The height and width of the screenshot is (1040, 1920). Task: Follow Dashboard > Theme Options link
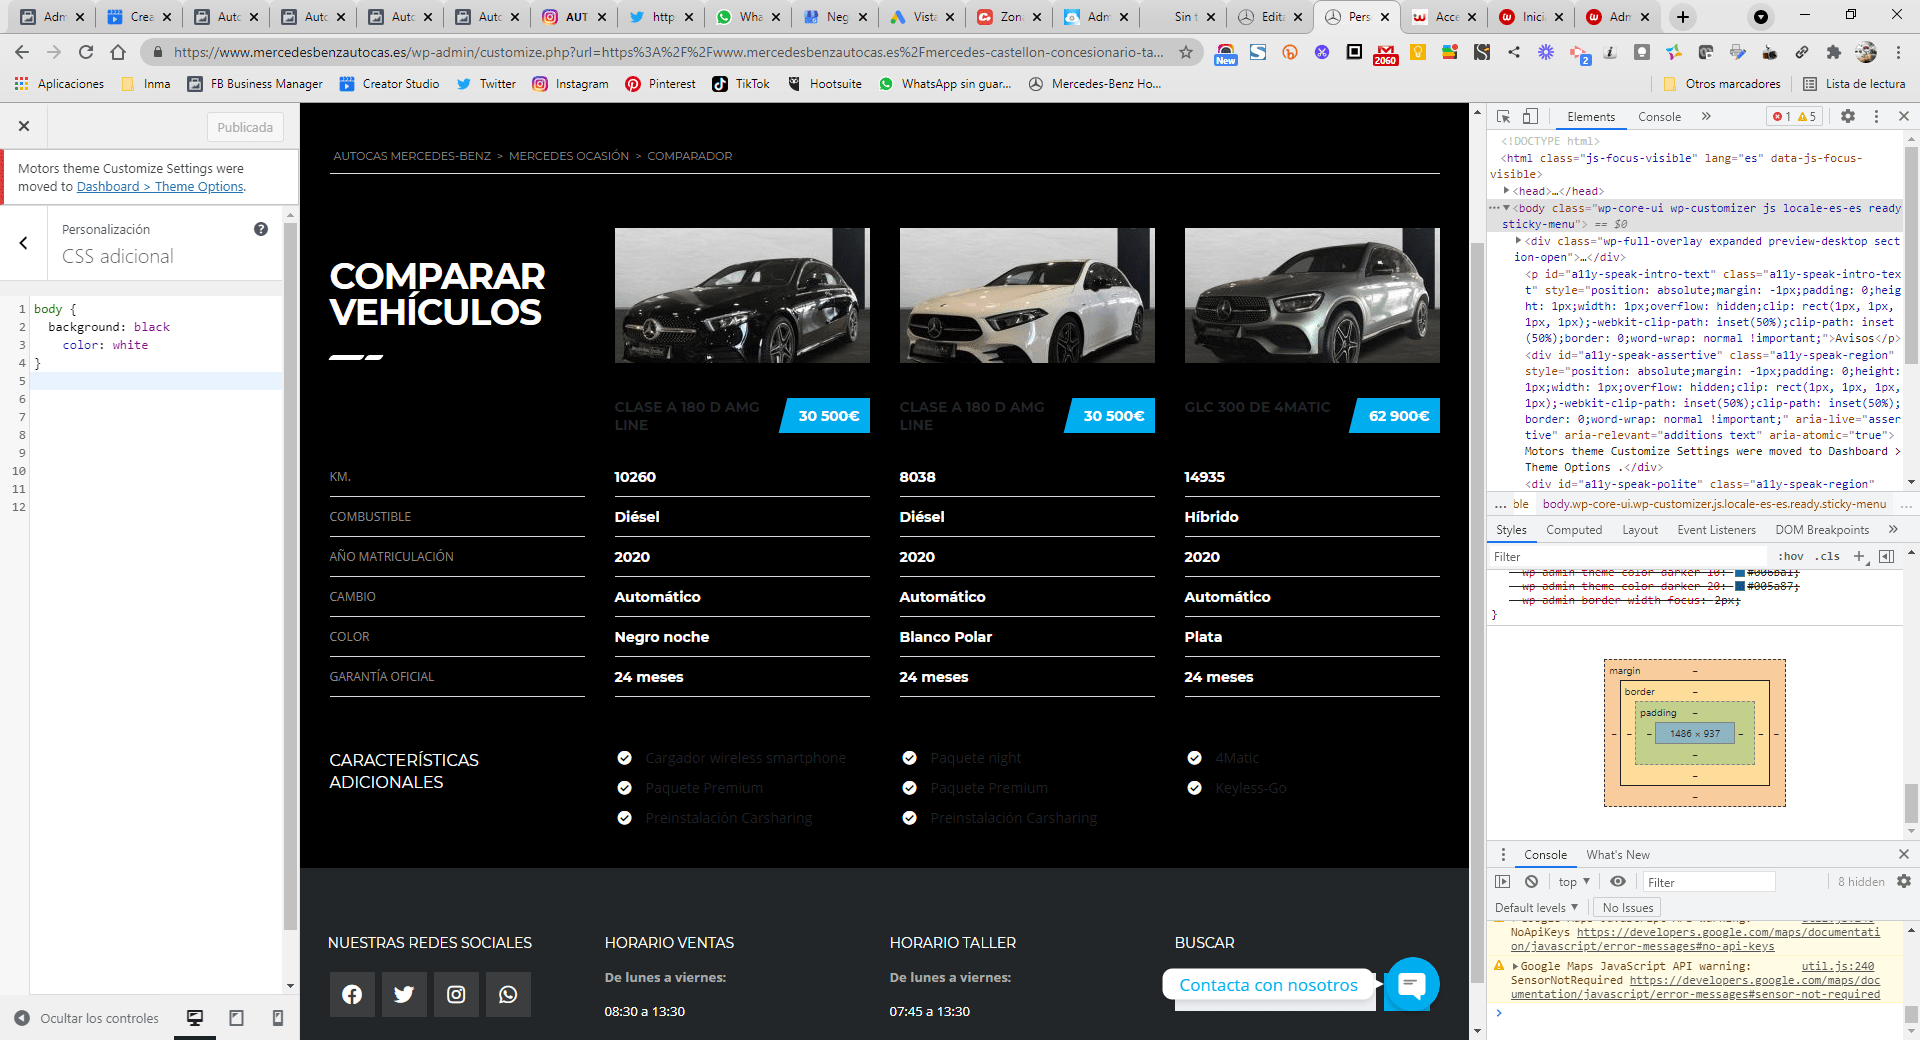point(160,187)
